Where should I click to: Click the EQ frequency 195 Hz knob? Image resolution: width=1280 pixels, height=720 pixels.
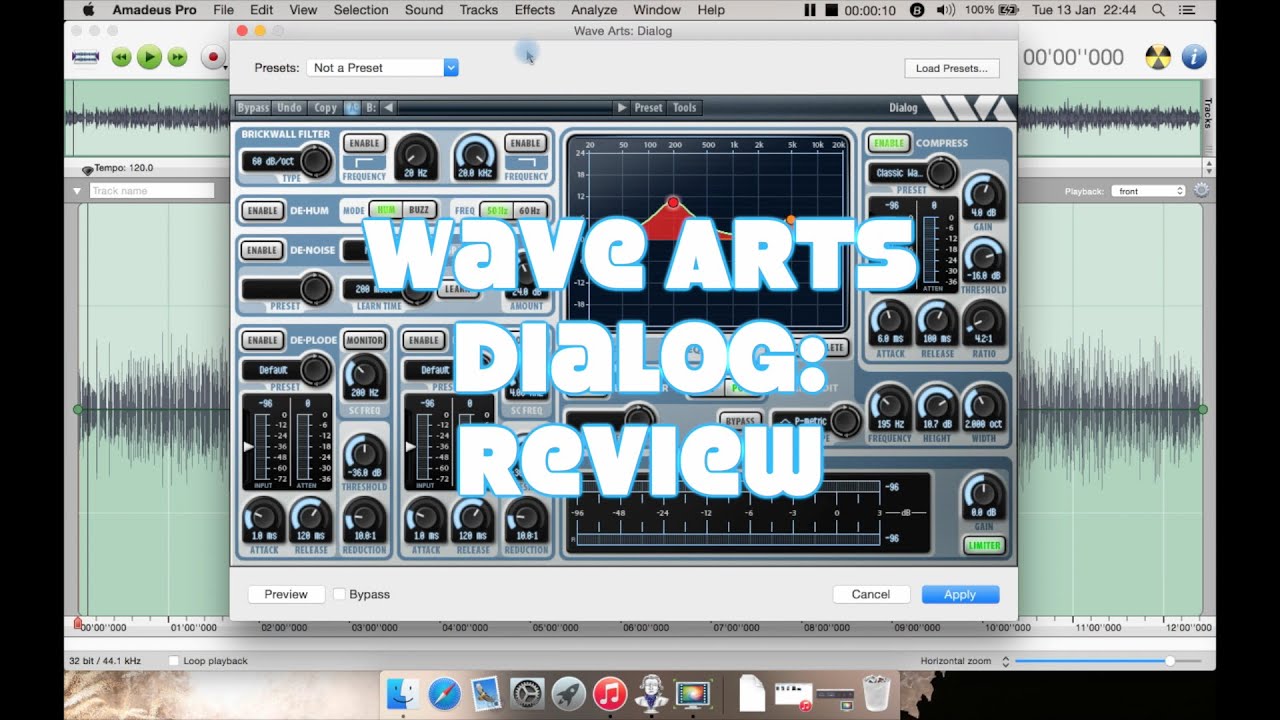890,407
